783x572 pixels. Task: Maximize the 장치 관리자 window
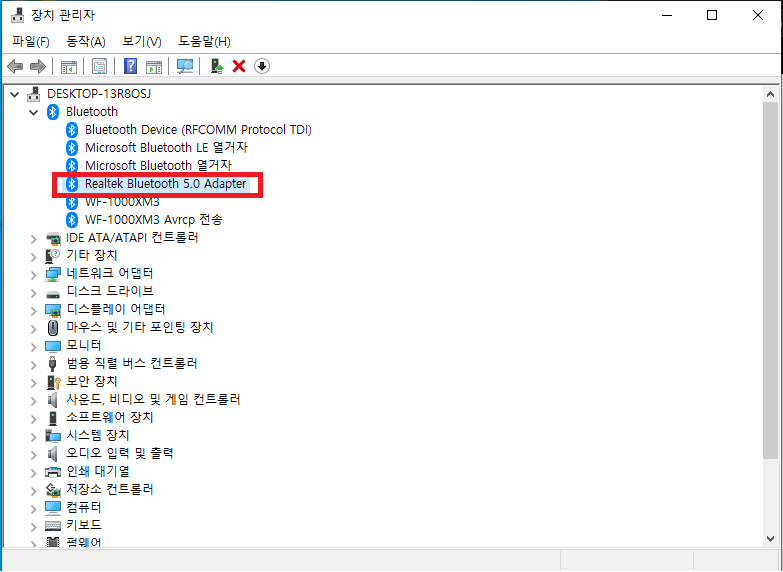pos(712,15)
